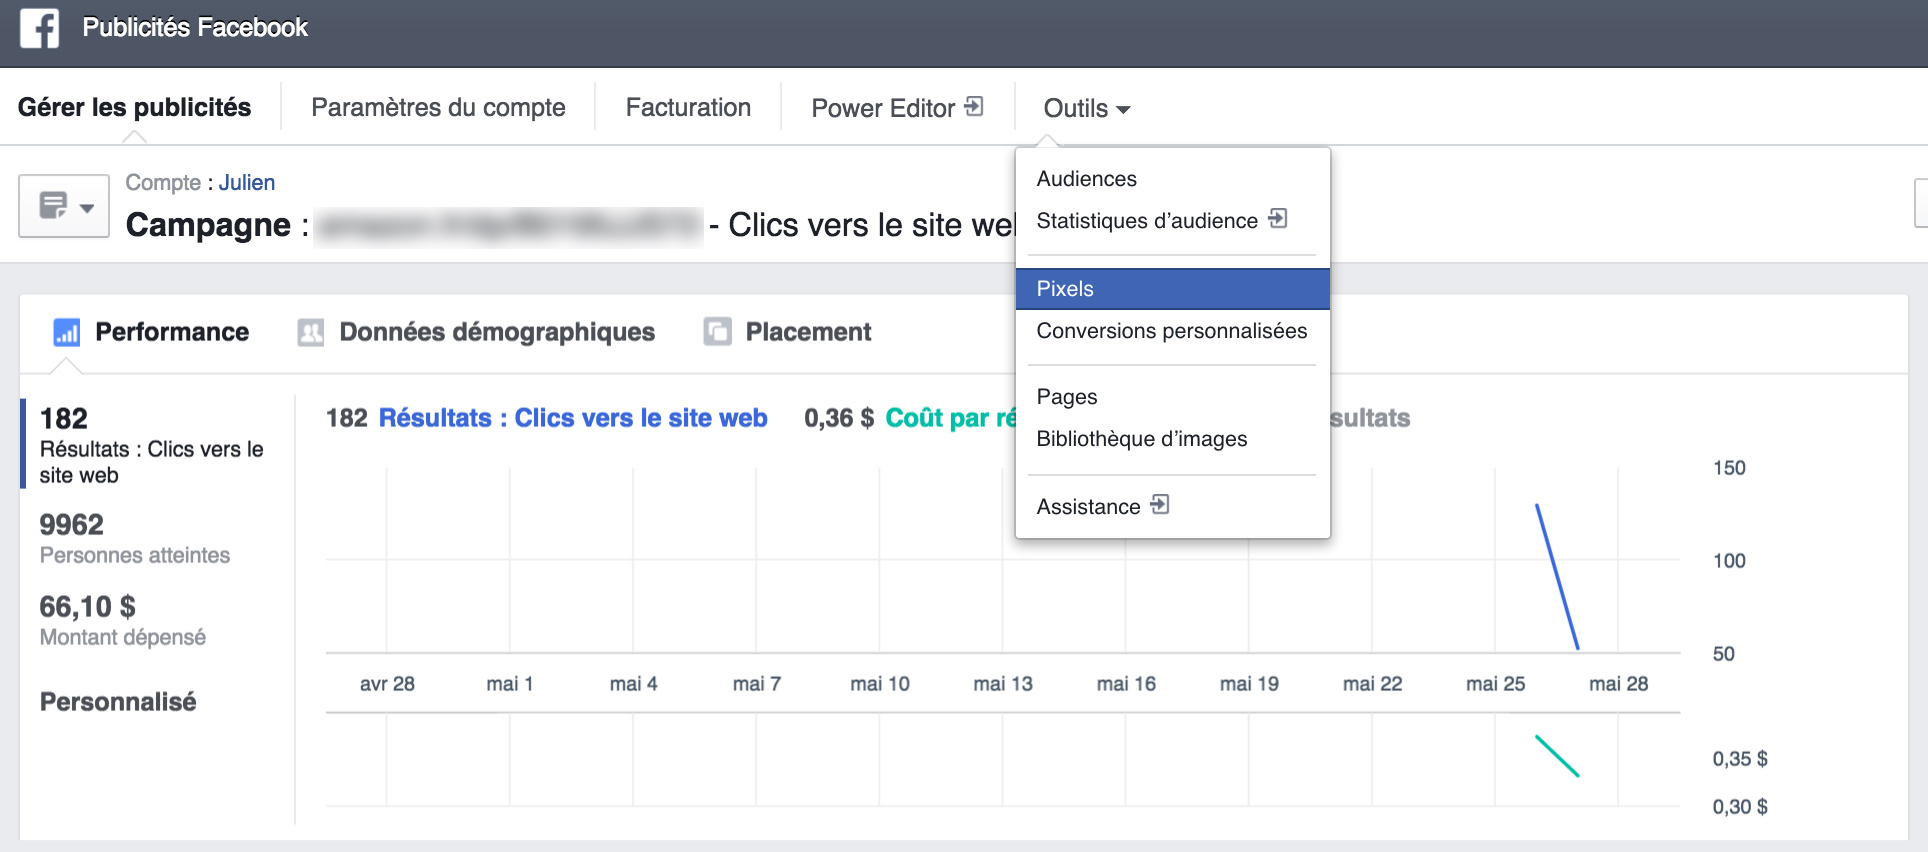
Task: Switch to Données démographiques tab
Action: tap(476, 332)
